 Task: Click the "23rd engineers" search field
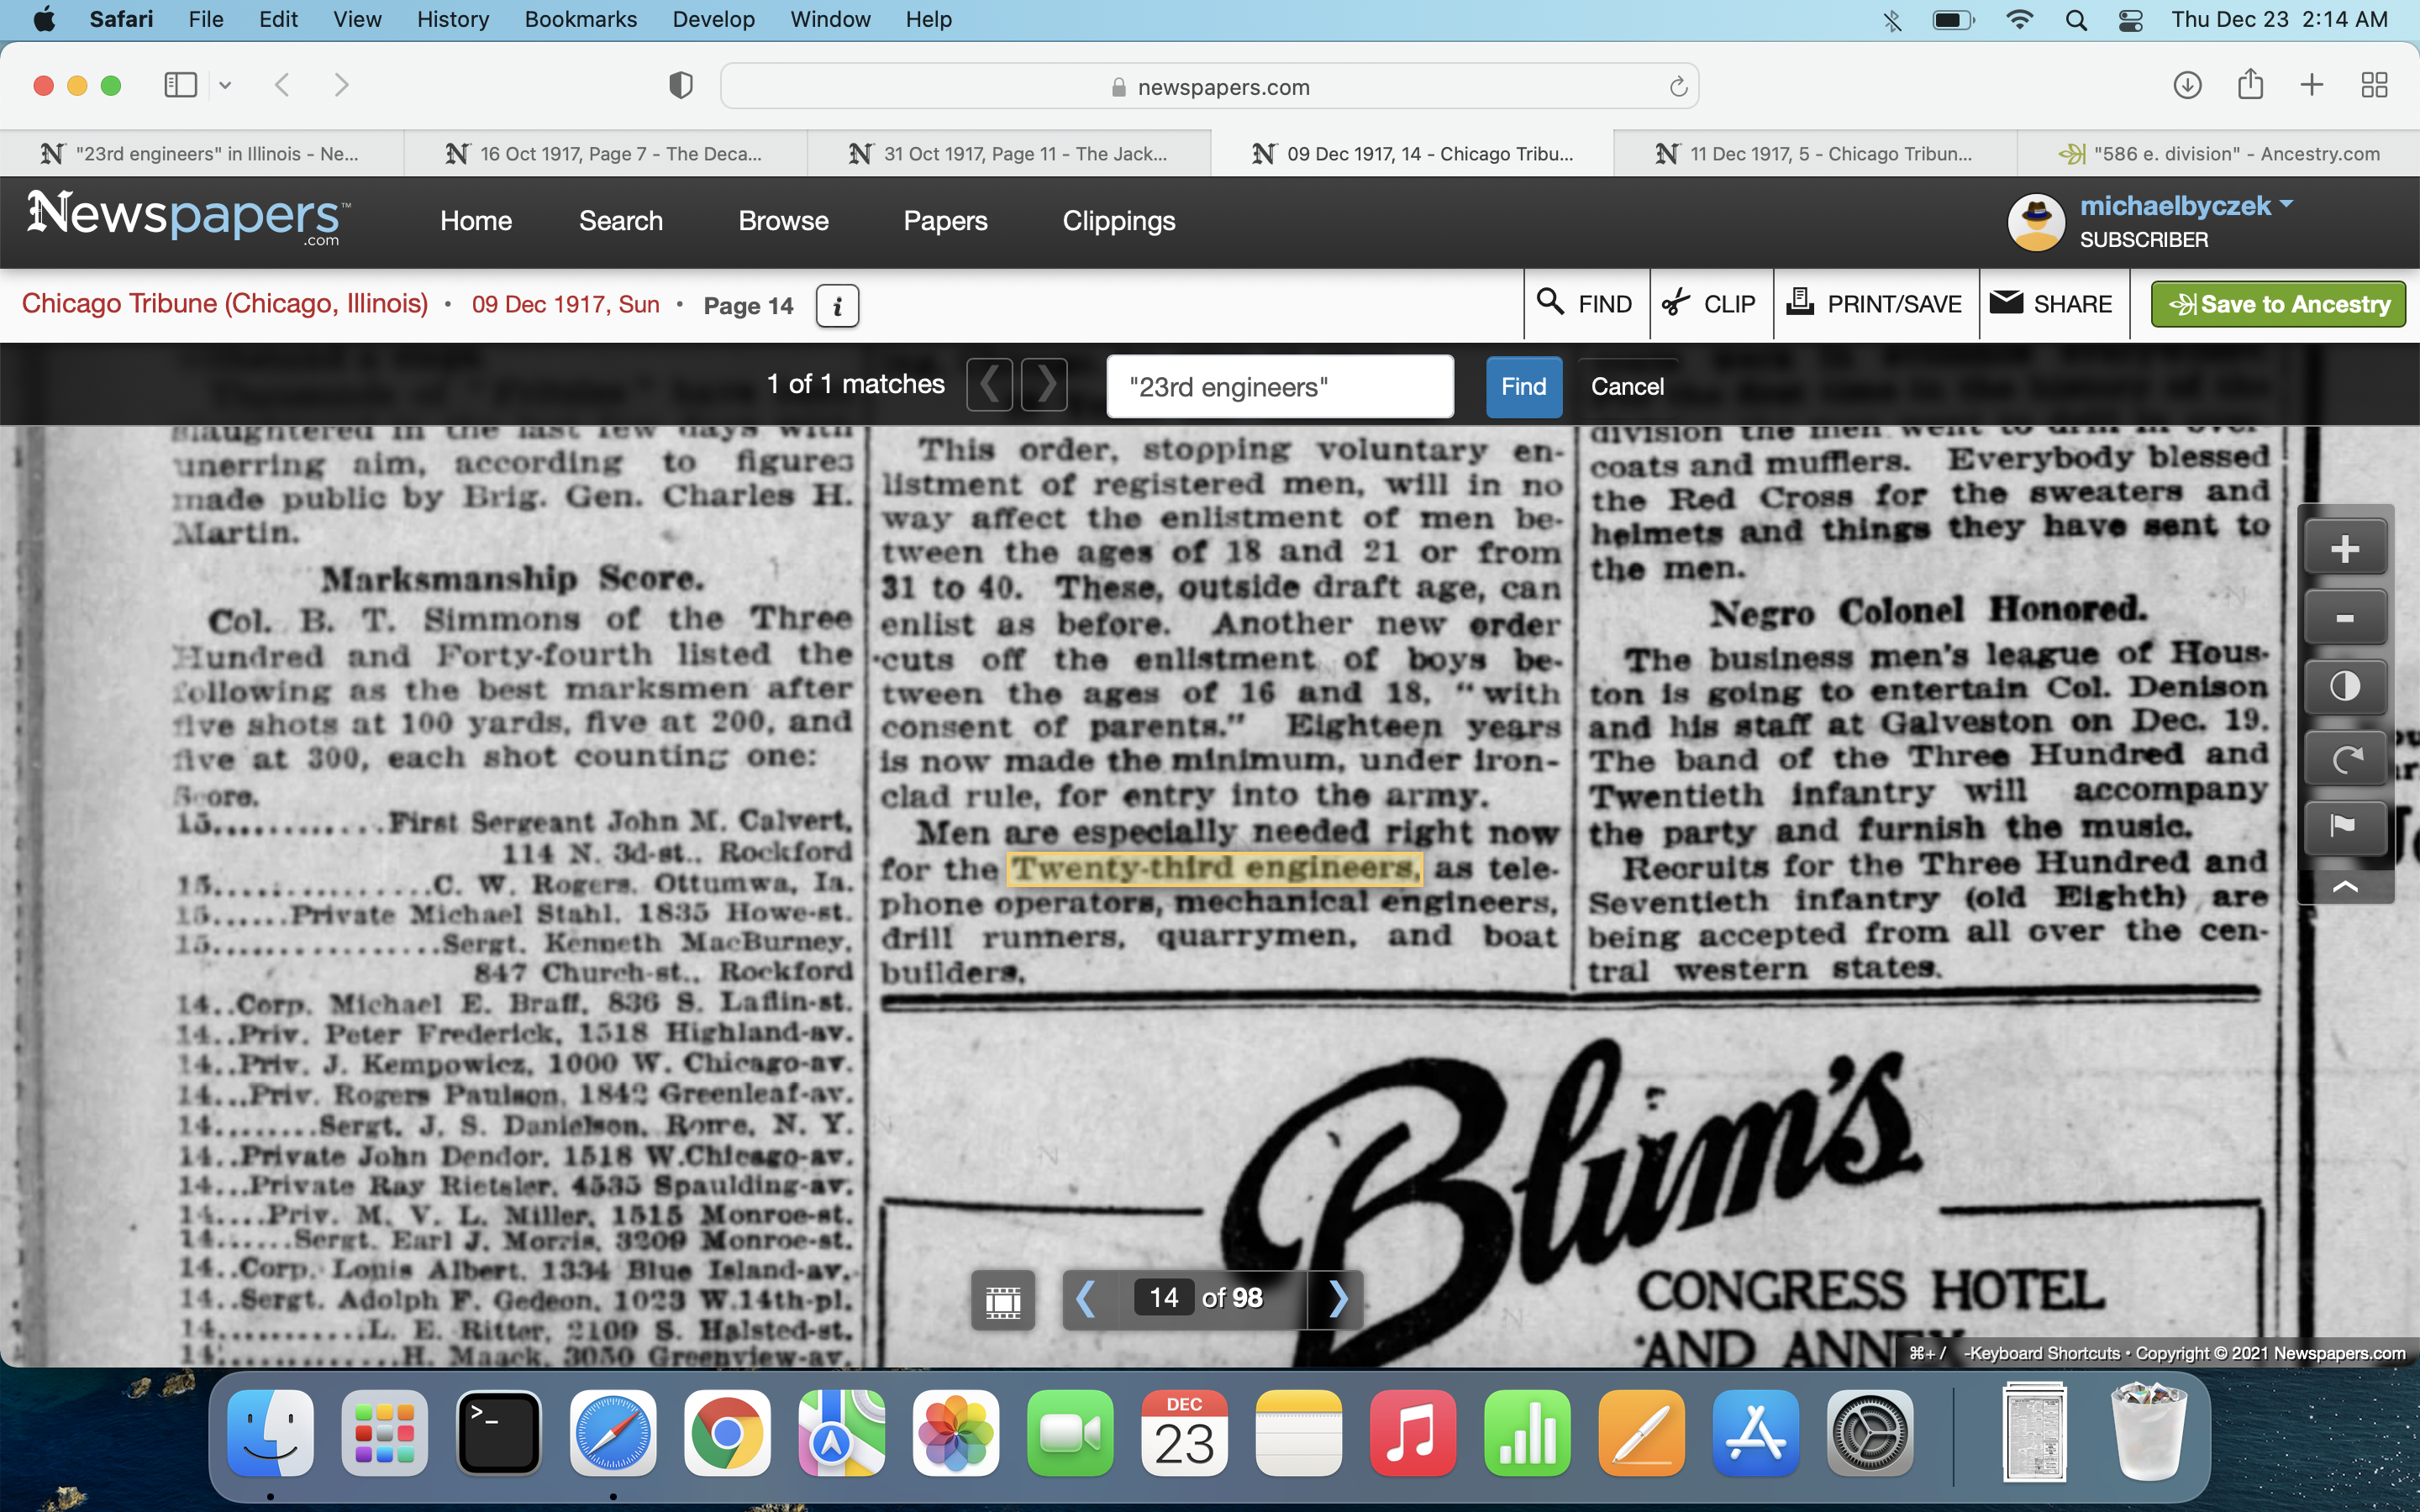(x=1279, y=387)
